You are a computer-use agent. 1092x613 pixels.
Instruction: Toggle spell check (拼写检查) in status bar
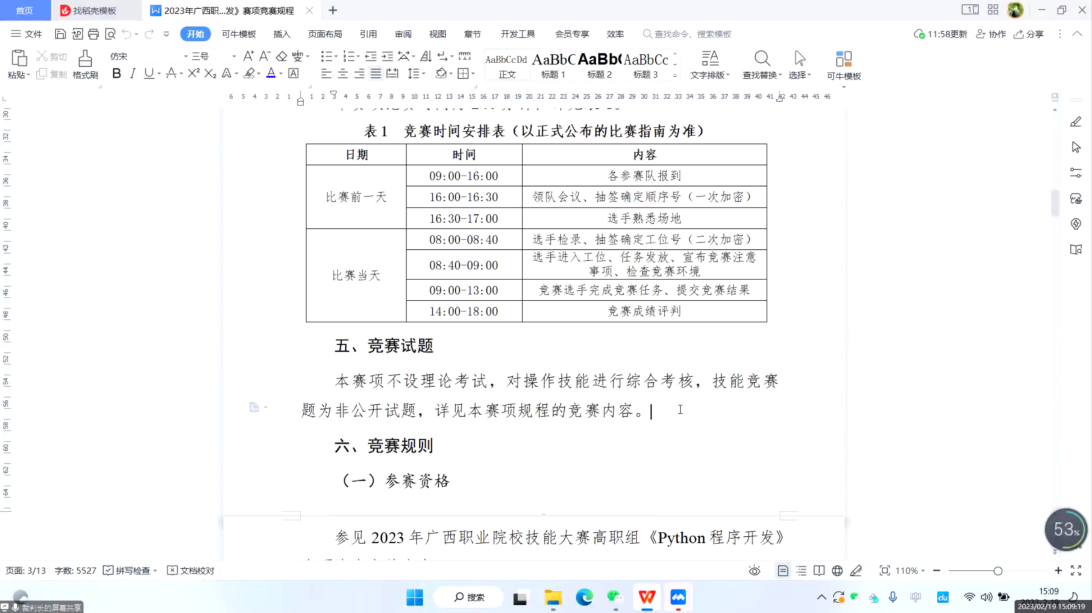(x=130, y=571)
